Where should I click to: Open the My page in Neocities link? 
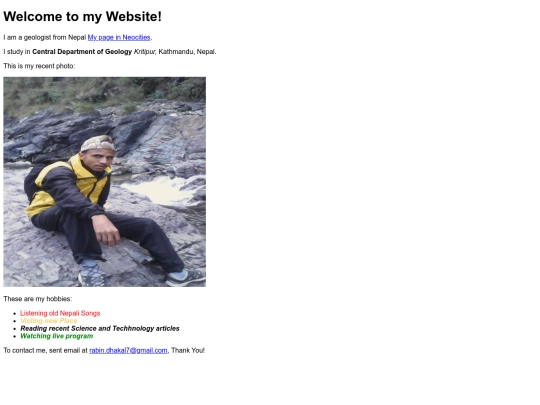pyautogui.click(x=119, y=37)
